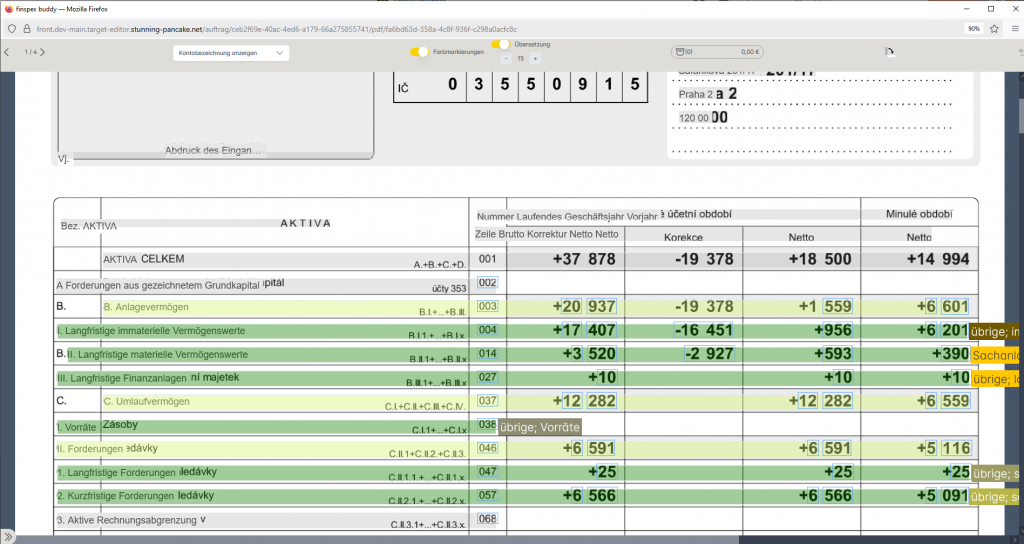
Task: Decrease translation font size with minus
Action: click(x=505, y=59)
